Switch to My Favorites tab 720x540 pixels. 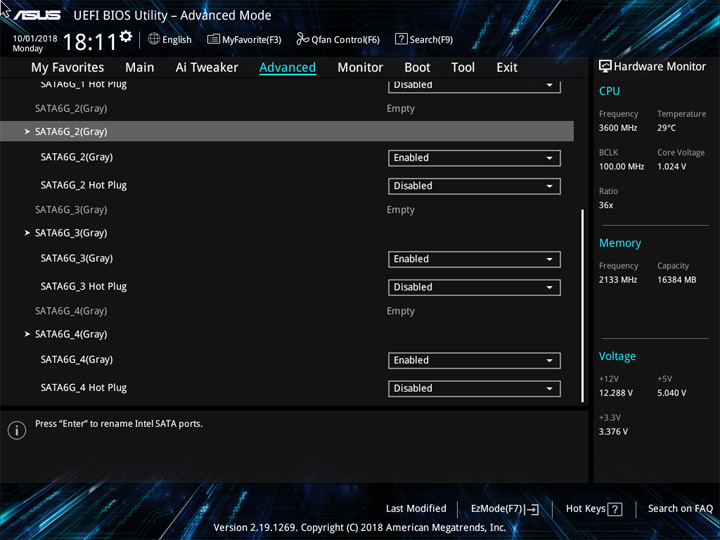68,68
